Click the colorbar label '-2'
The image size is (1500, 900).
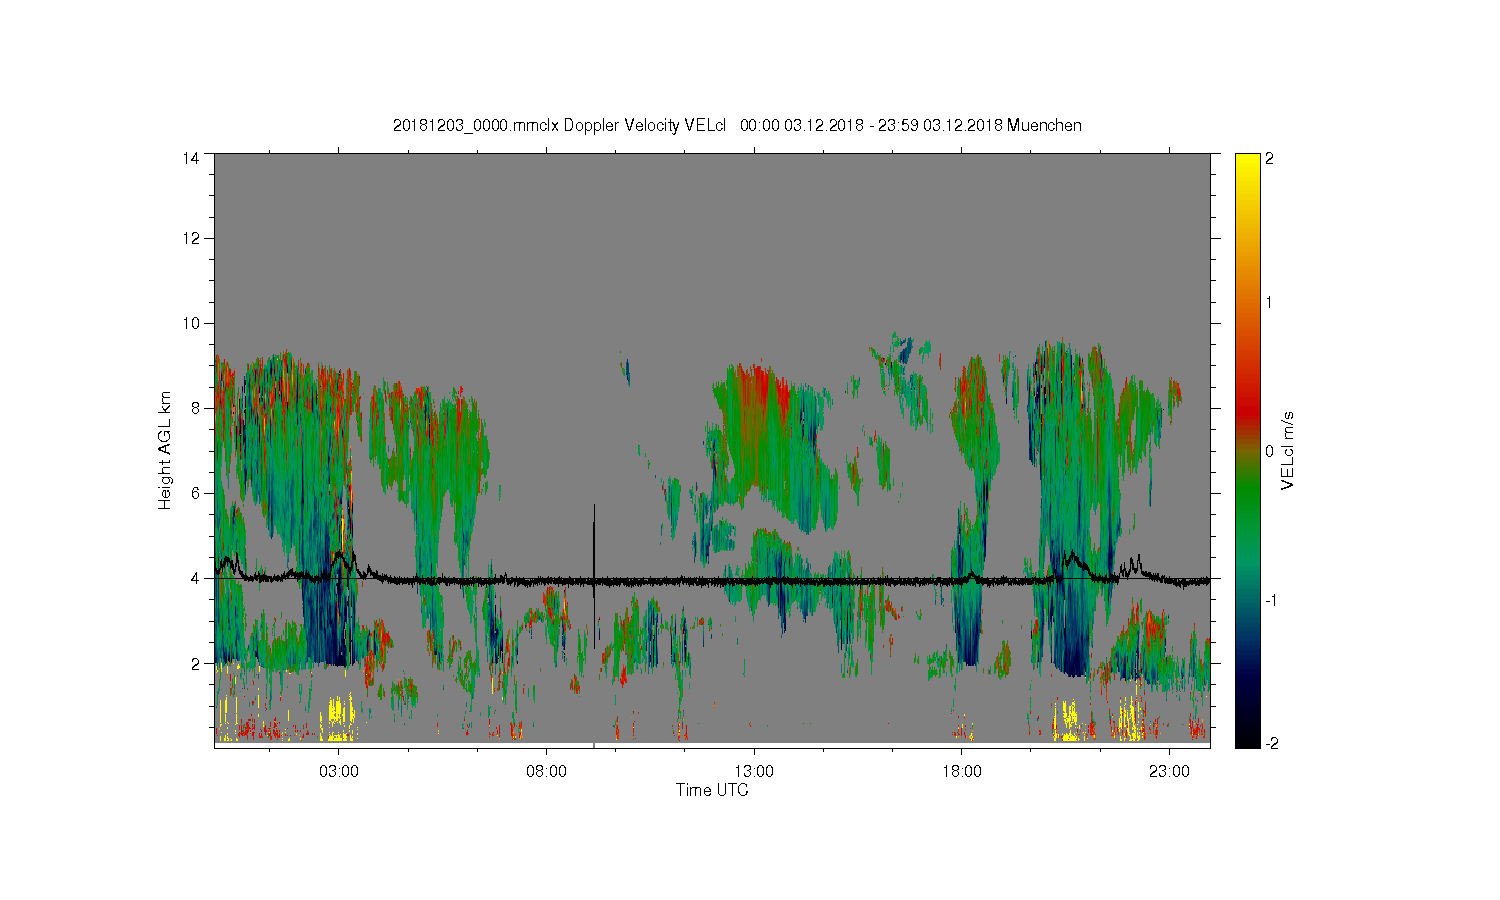coord(1272,744)
